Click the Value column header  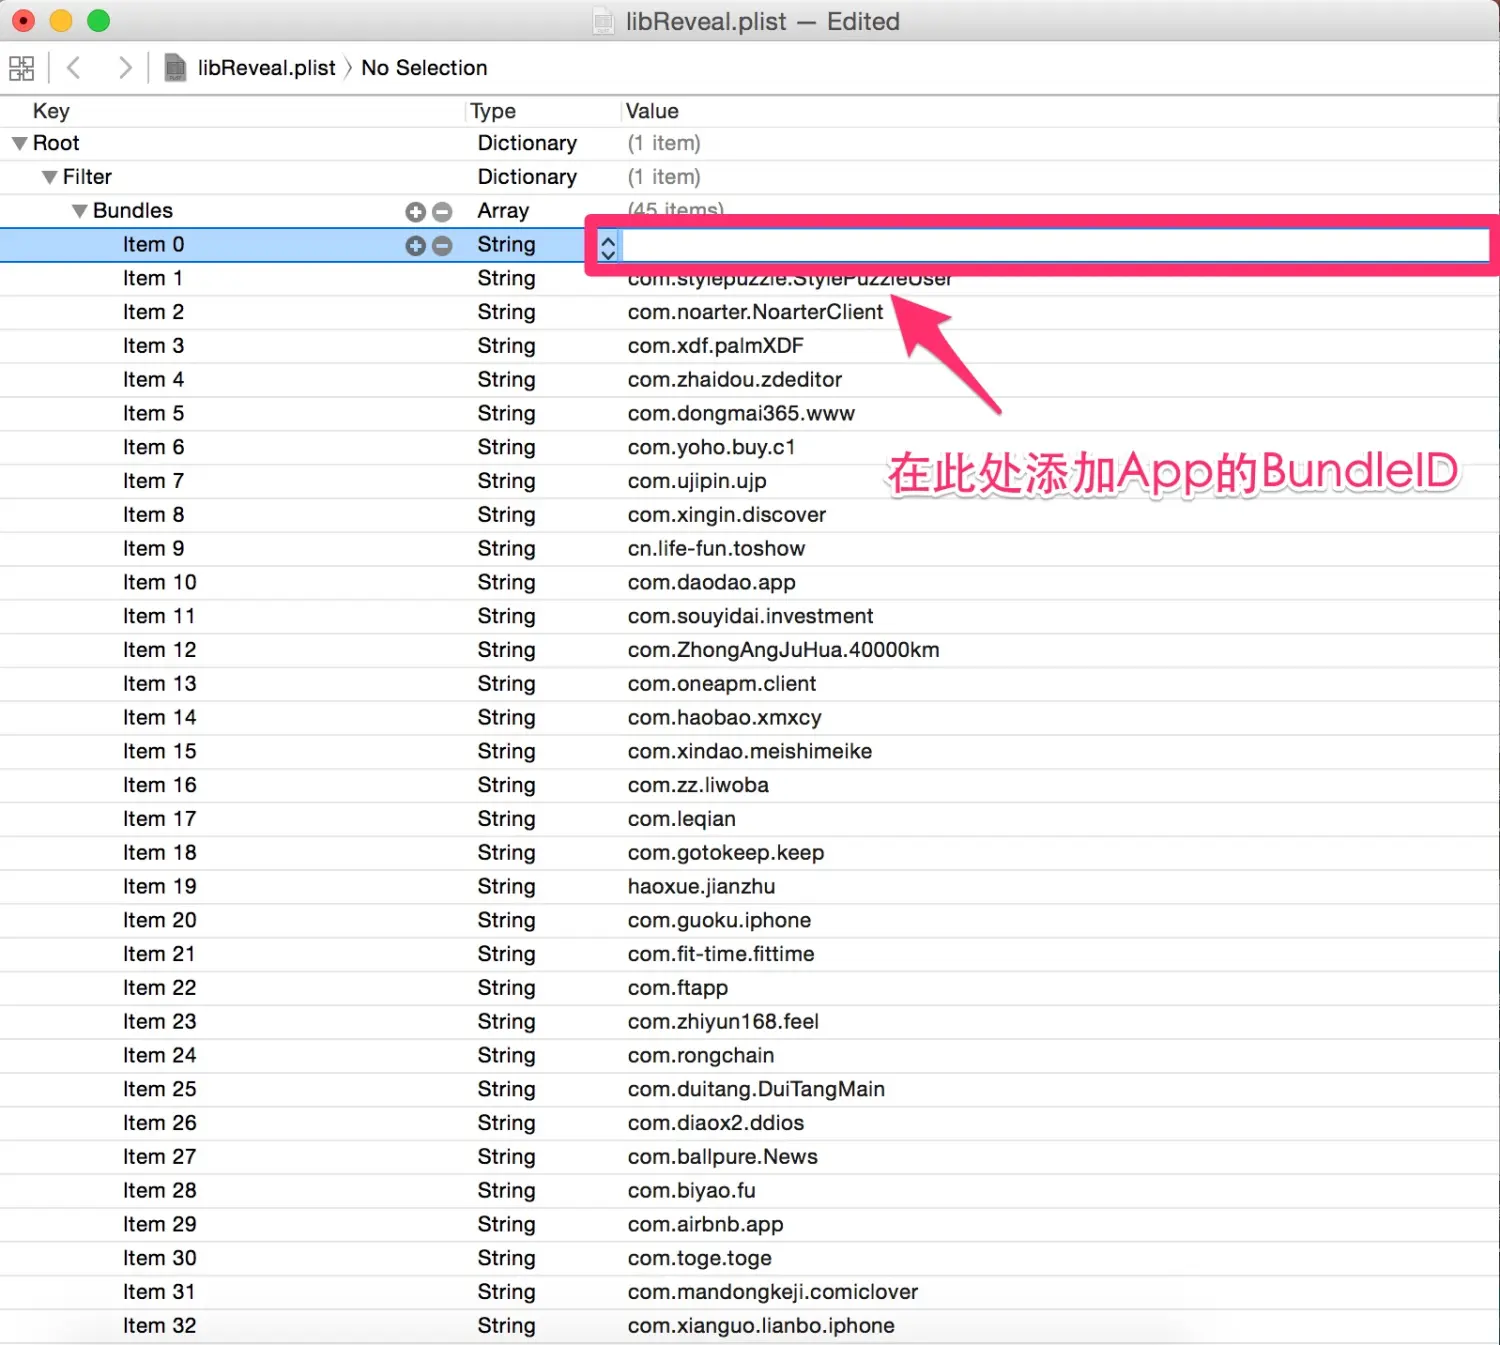click(652, 111)
